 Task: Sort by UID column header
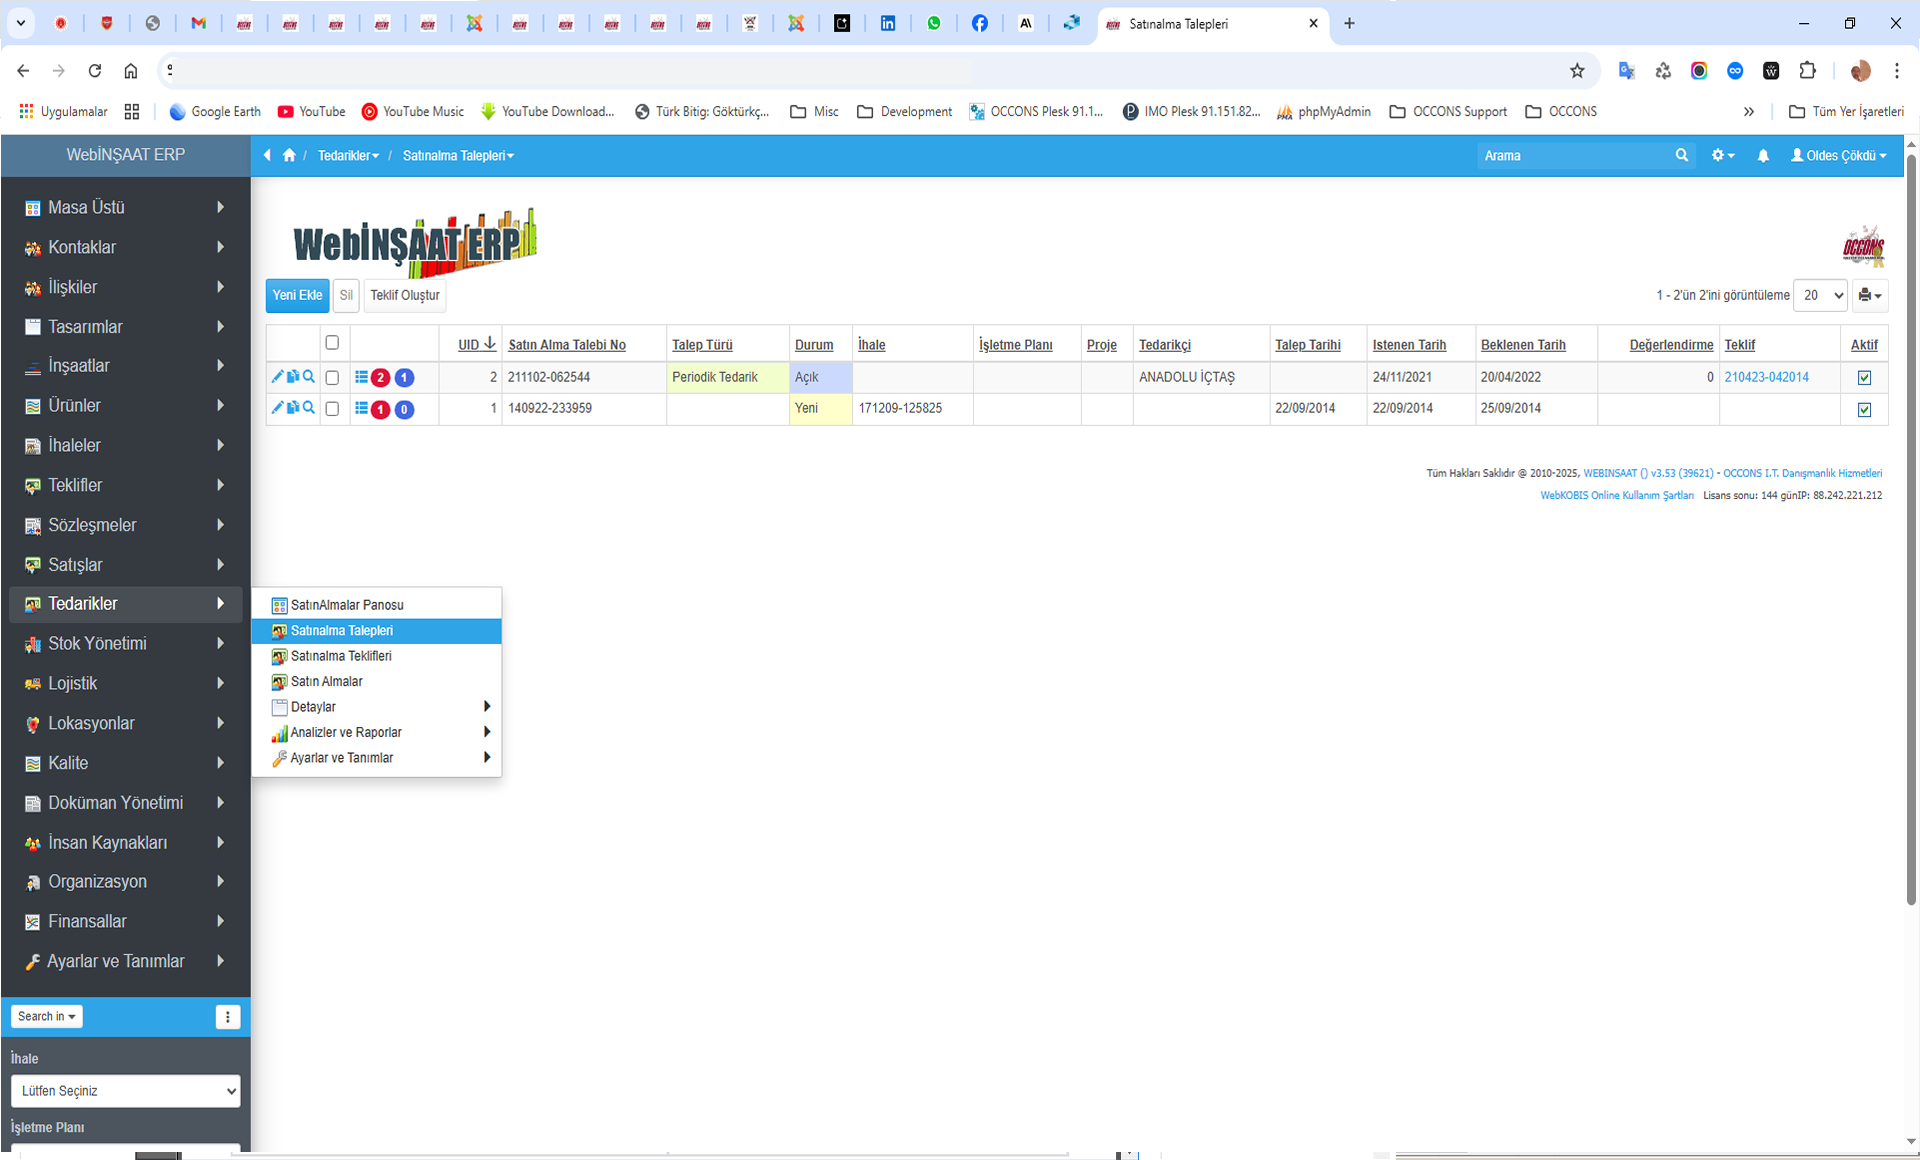[x=476, y=344]
